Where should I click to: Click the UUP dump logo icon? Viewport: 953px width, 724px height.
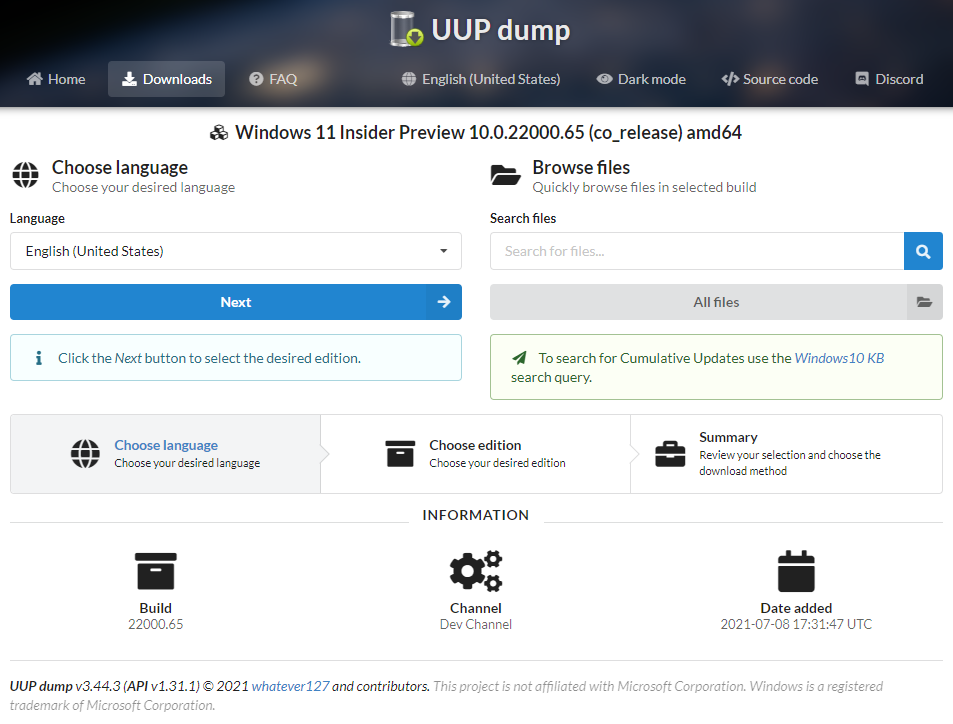click(x=406, y=29)
